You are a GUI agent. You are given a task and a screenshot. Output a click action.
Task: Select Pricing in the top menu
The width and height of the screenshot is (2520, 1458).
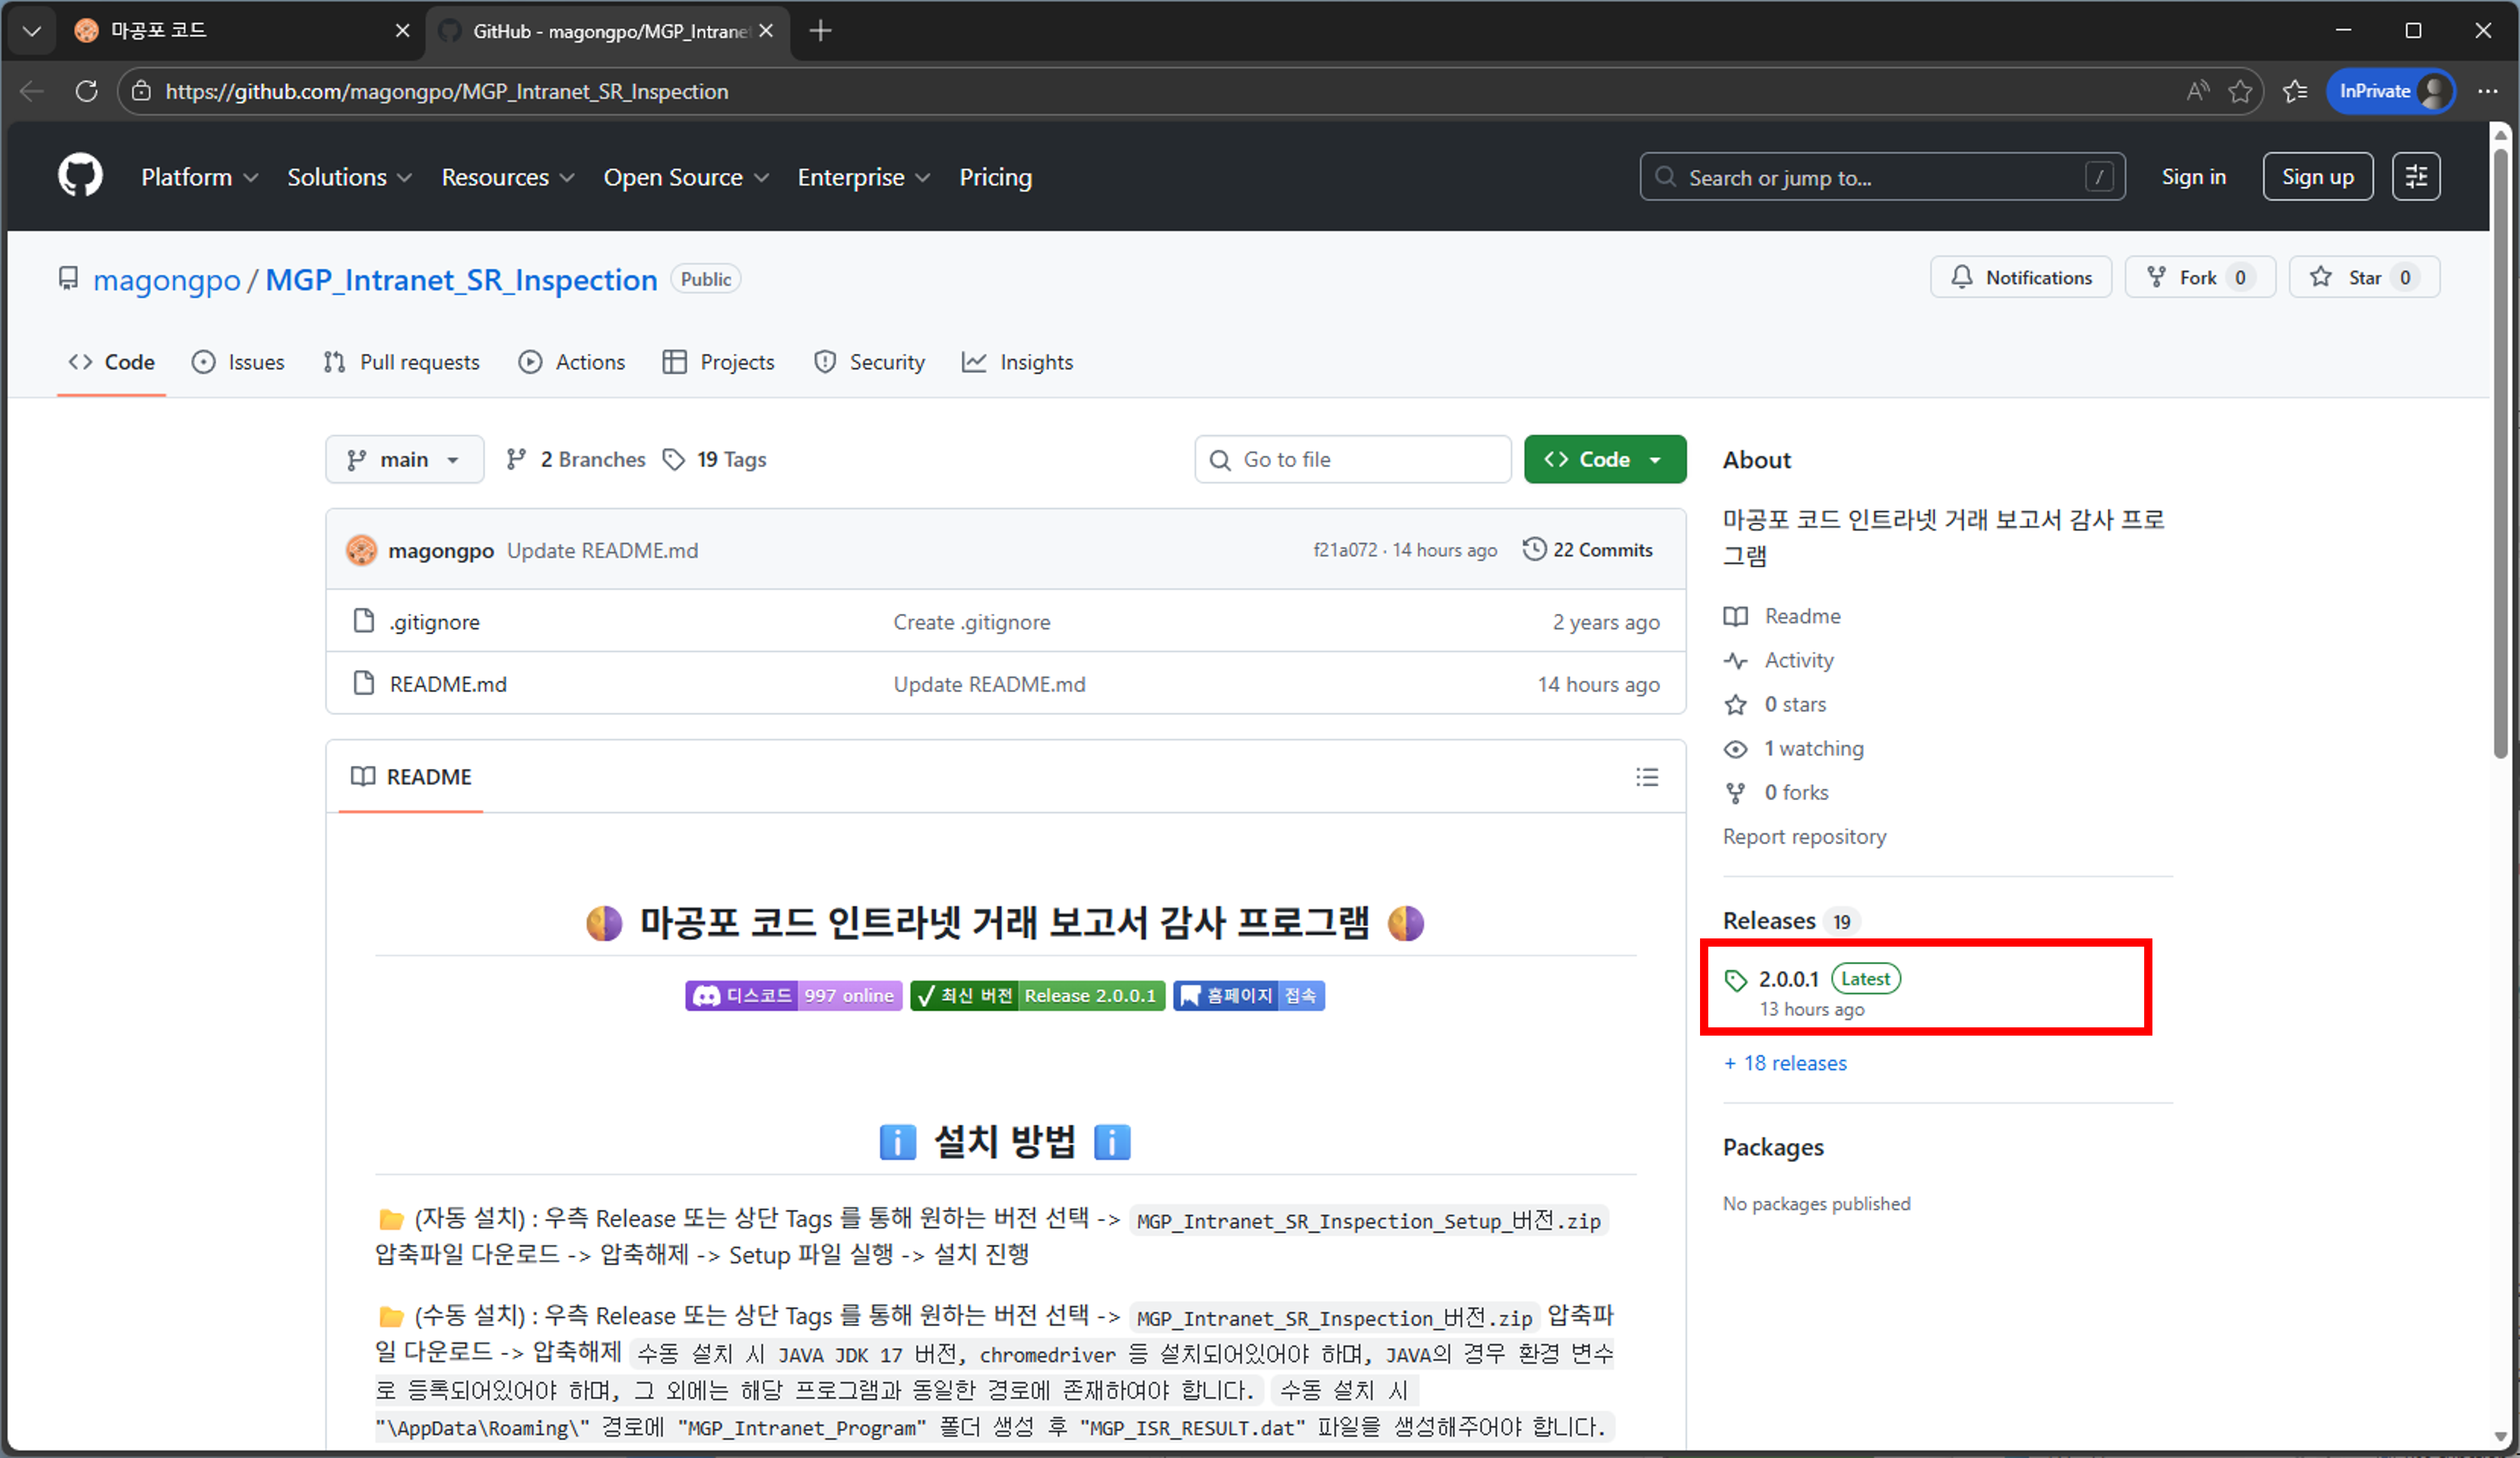pos(995,177)
